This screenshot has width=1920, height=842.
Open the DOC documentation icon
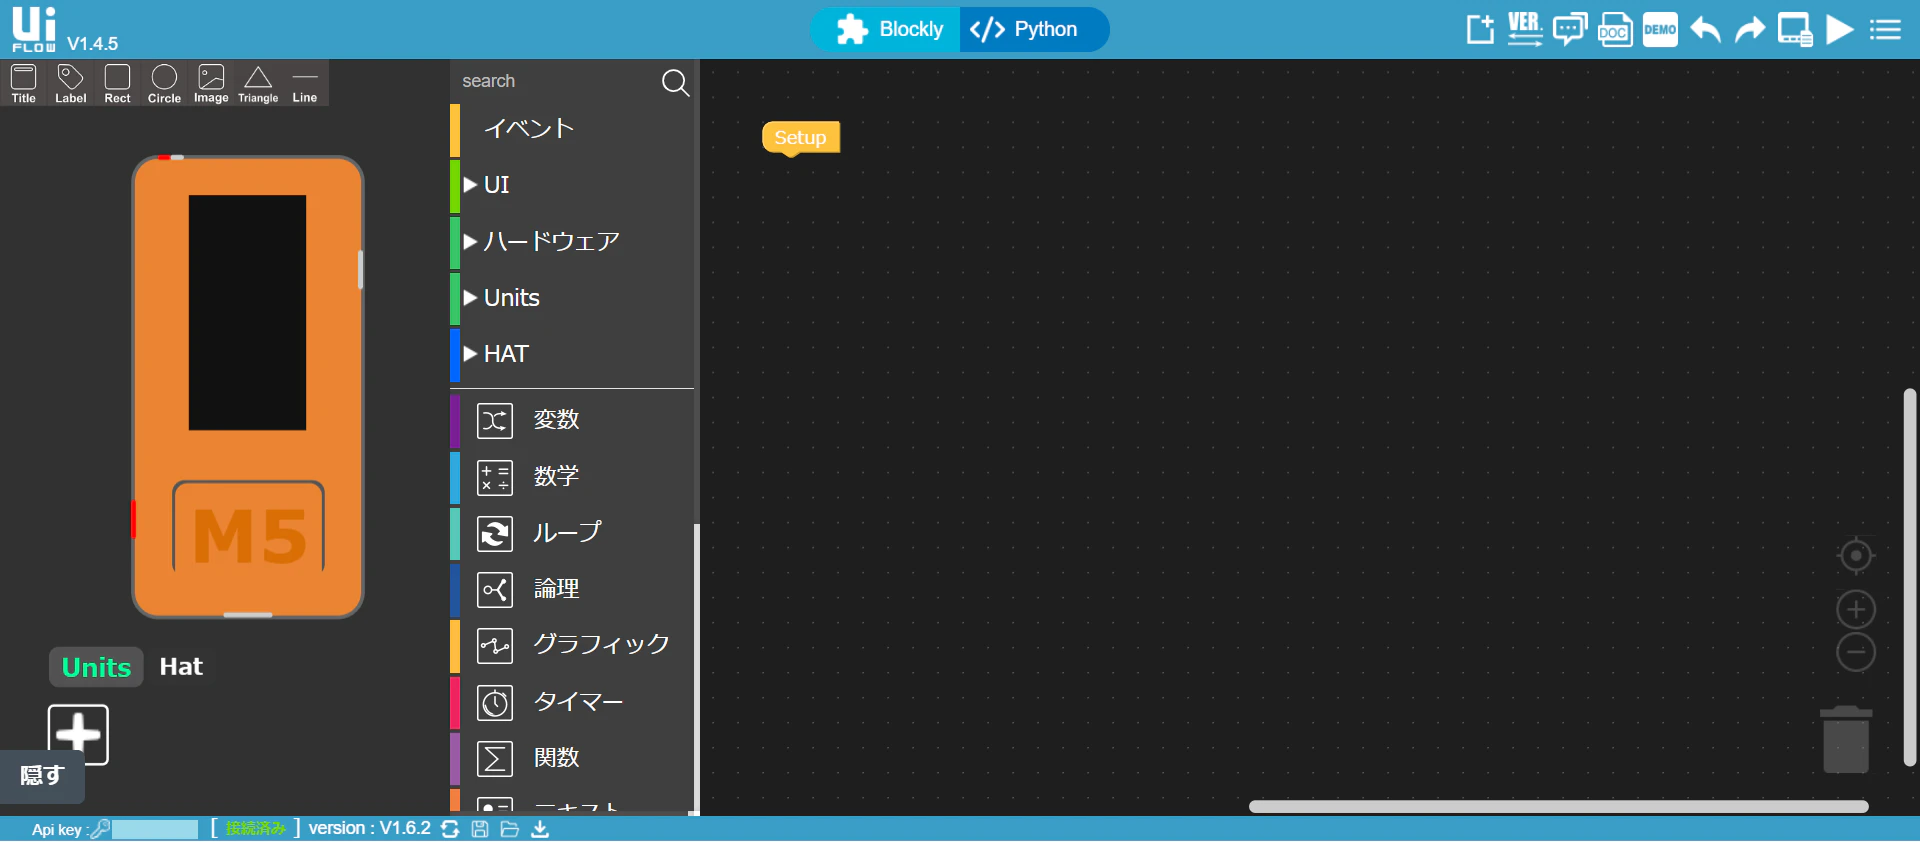[1615, 29]
